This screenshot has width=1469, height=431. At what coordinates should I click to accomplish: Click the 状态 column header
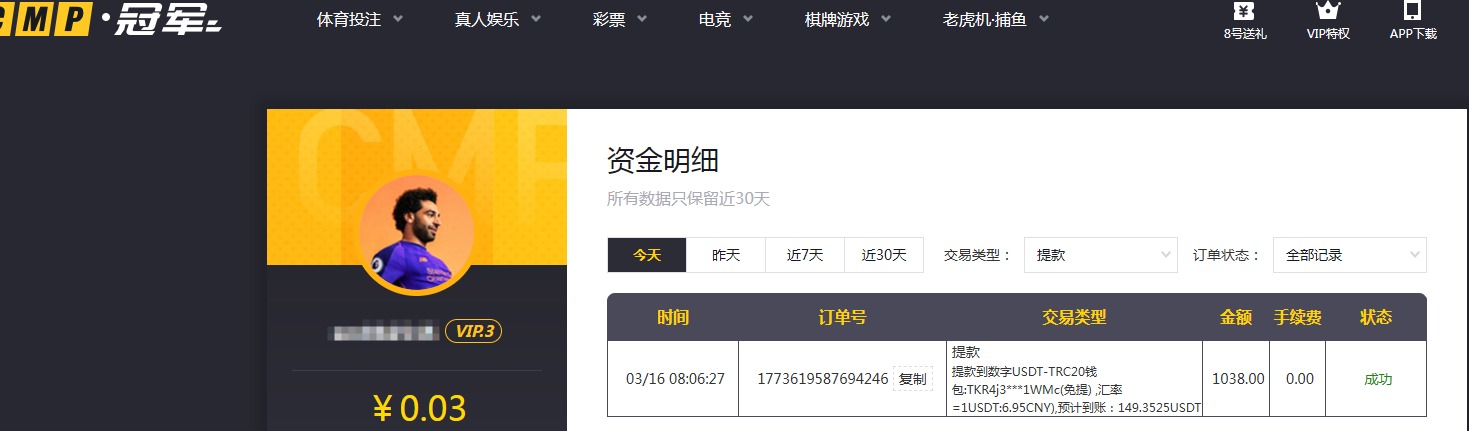1376,317
